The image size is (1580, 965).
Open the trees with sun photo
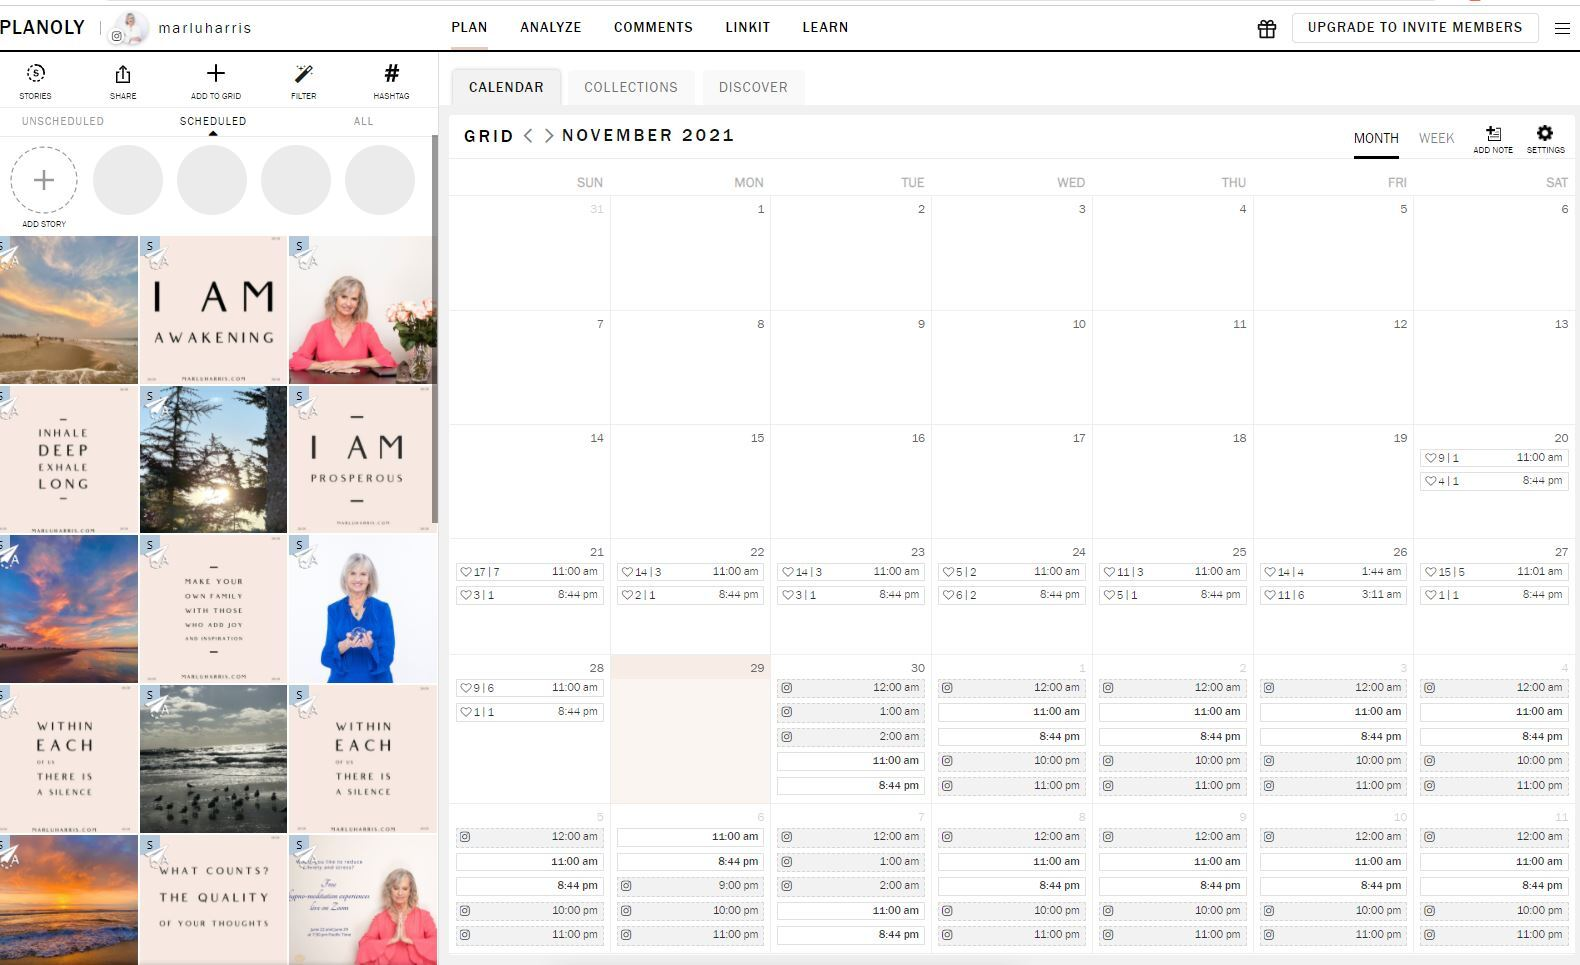coord(213,459)
